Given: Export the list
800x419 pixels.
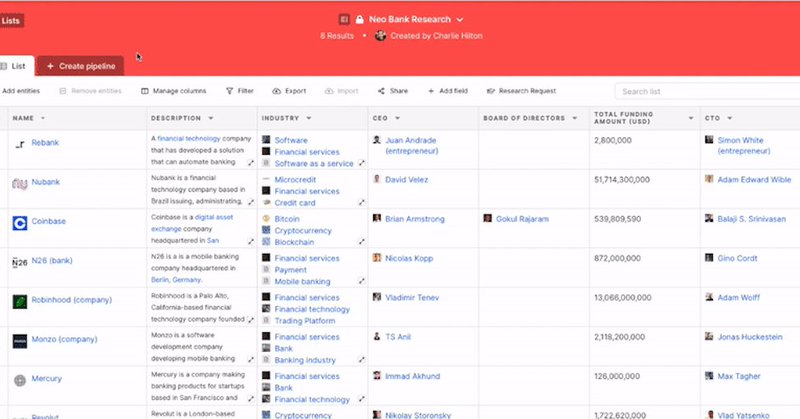Looking at the screenshot, I should (289, 91).
